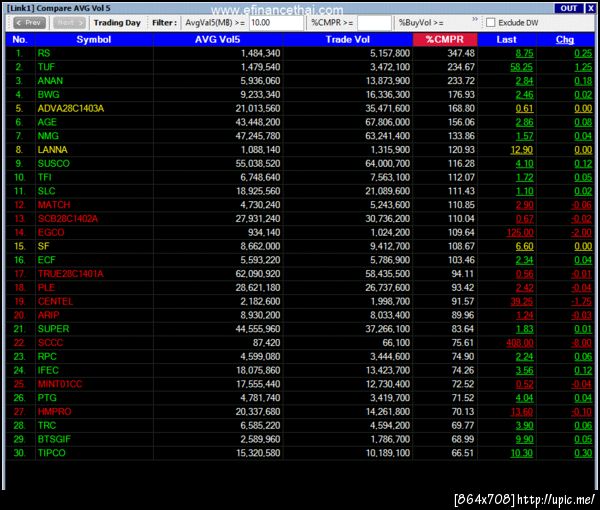The width and height of the screenshot is (600, 510).
Task: Select the ANAN symbol
Action: coord(50,81)
